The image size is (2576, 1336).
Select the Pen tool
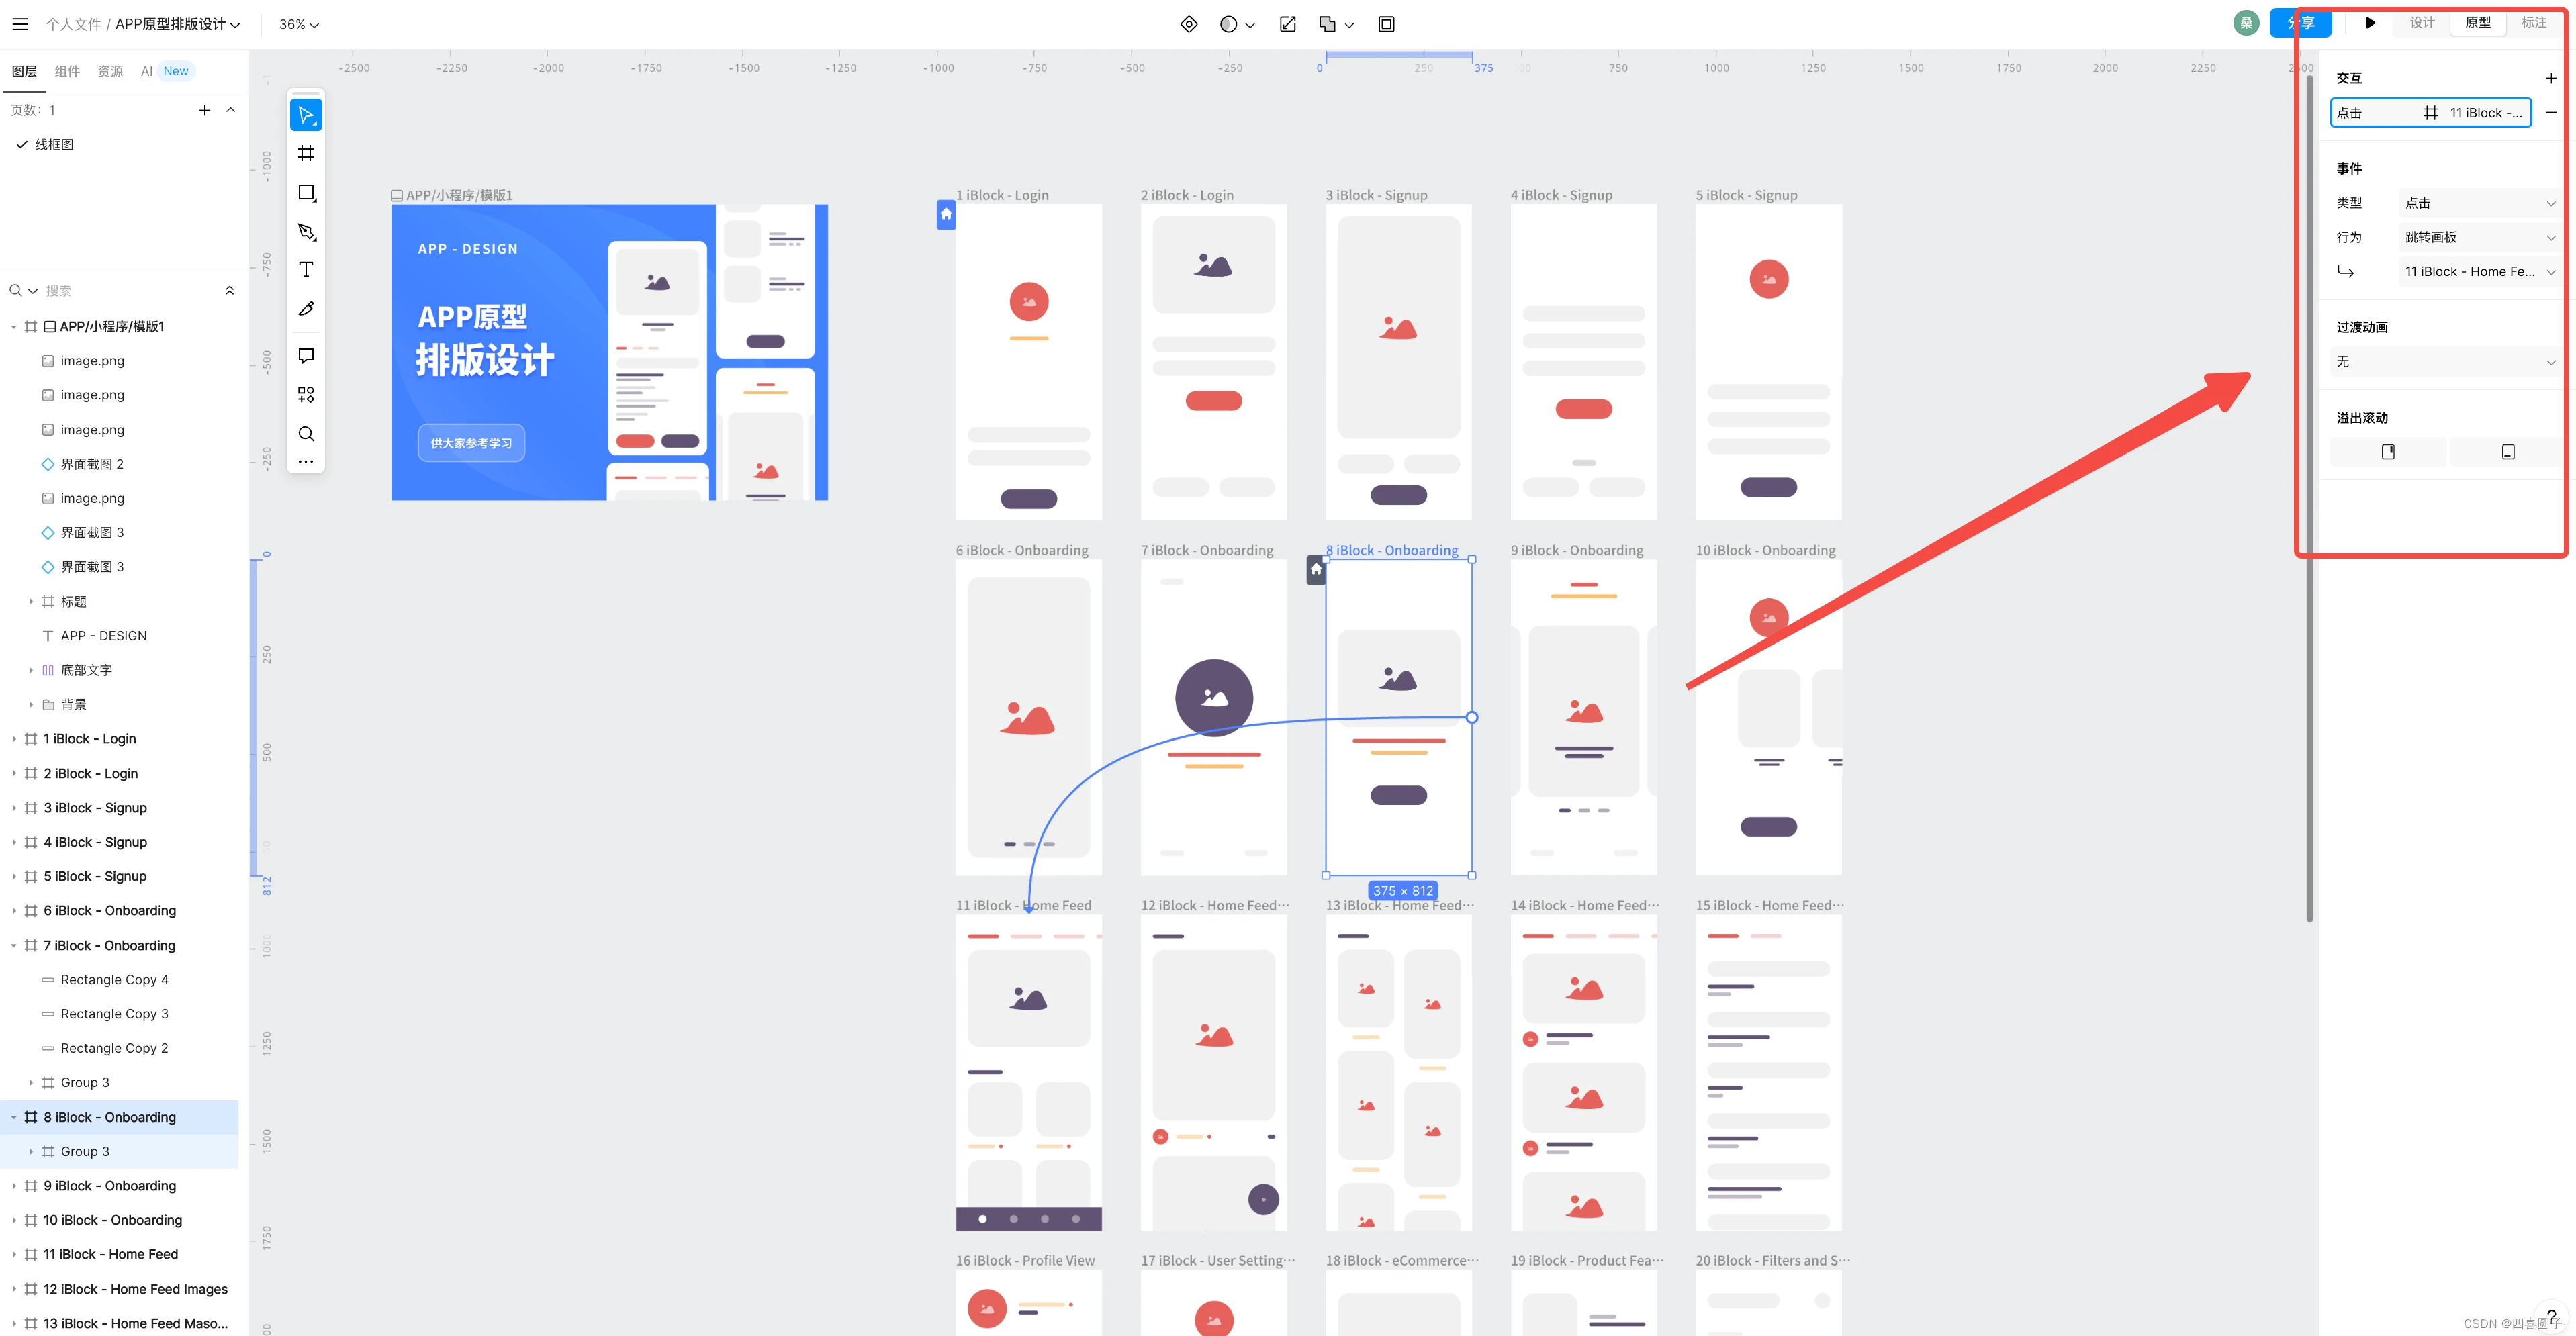(306, 231)
